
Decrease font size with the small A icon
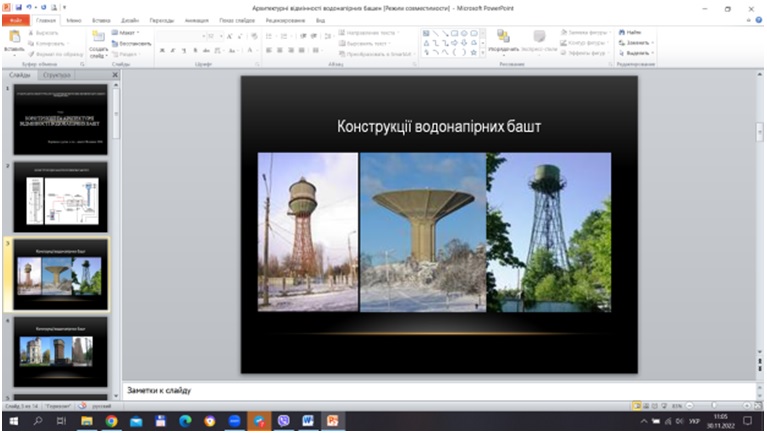240,36
